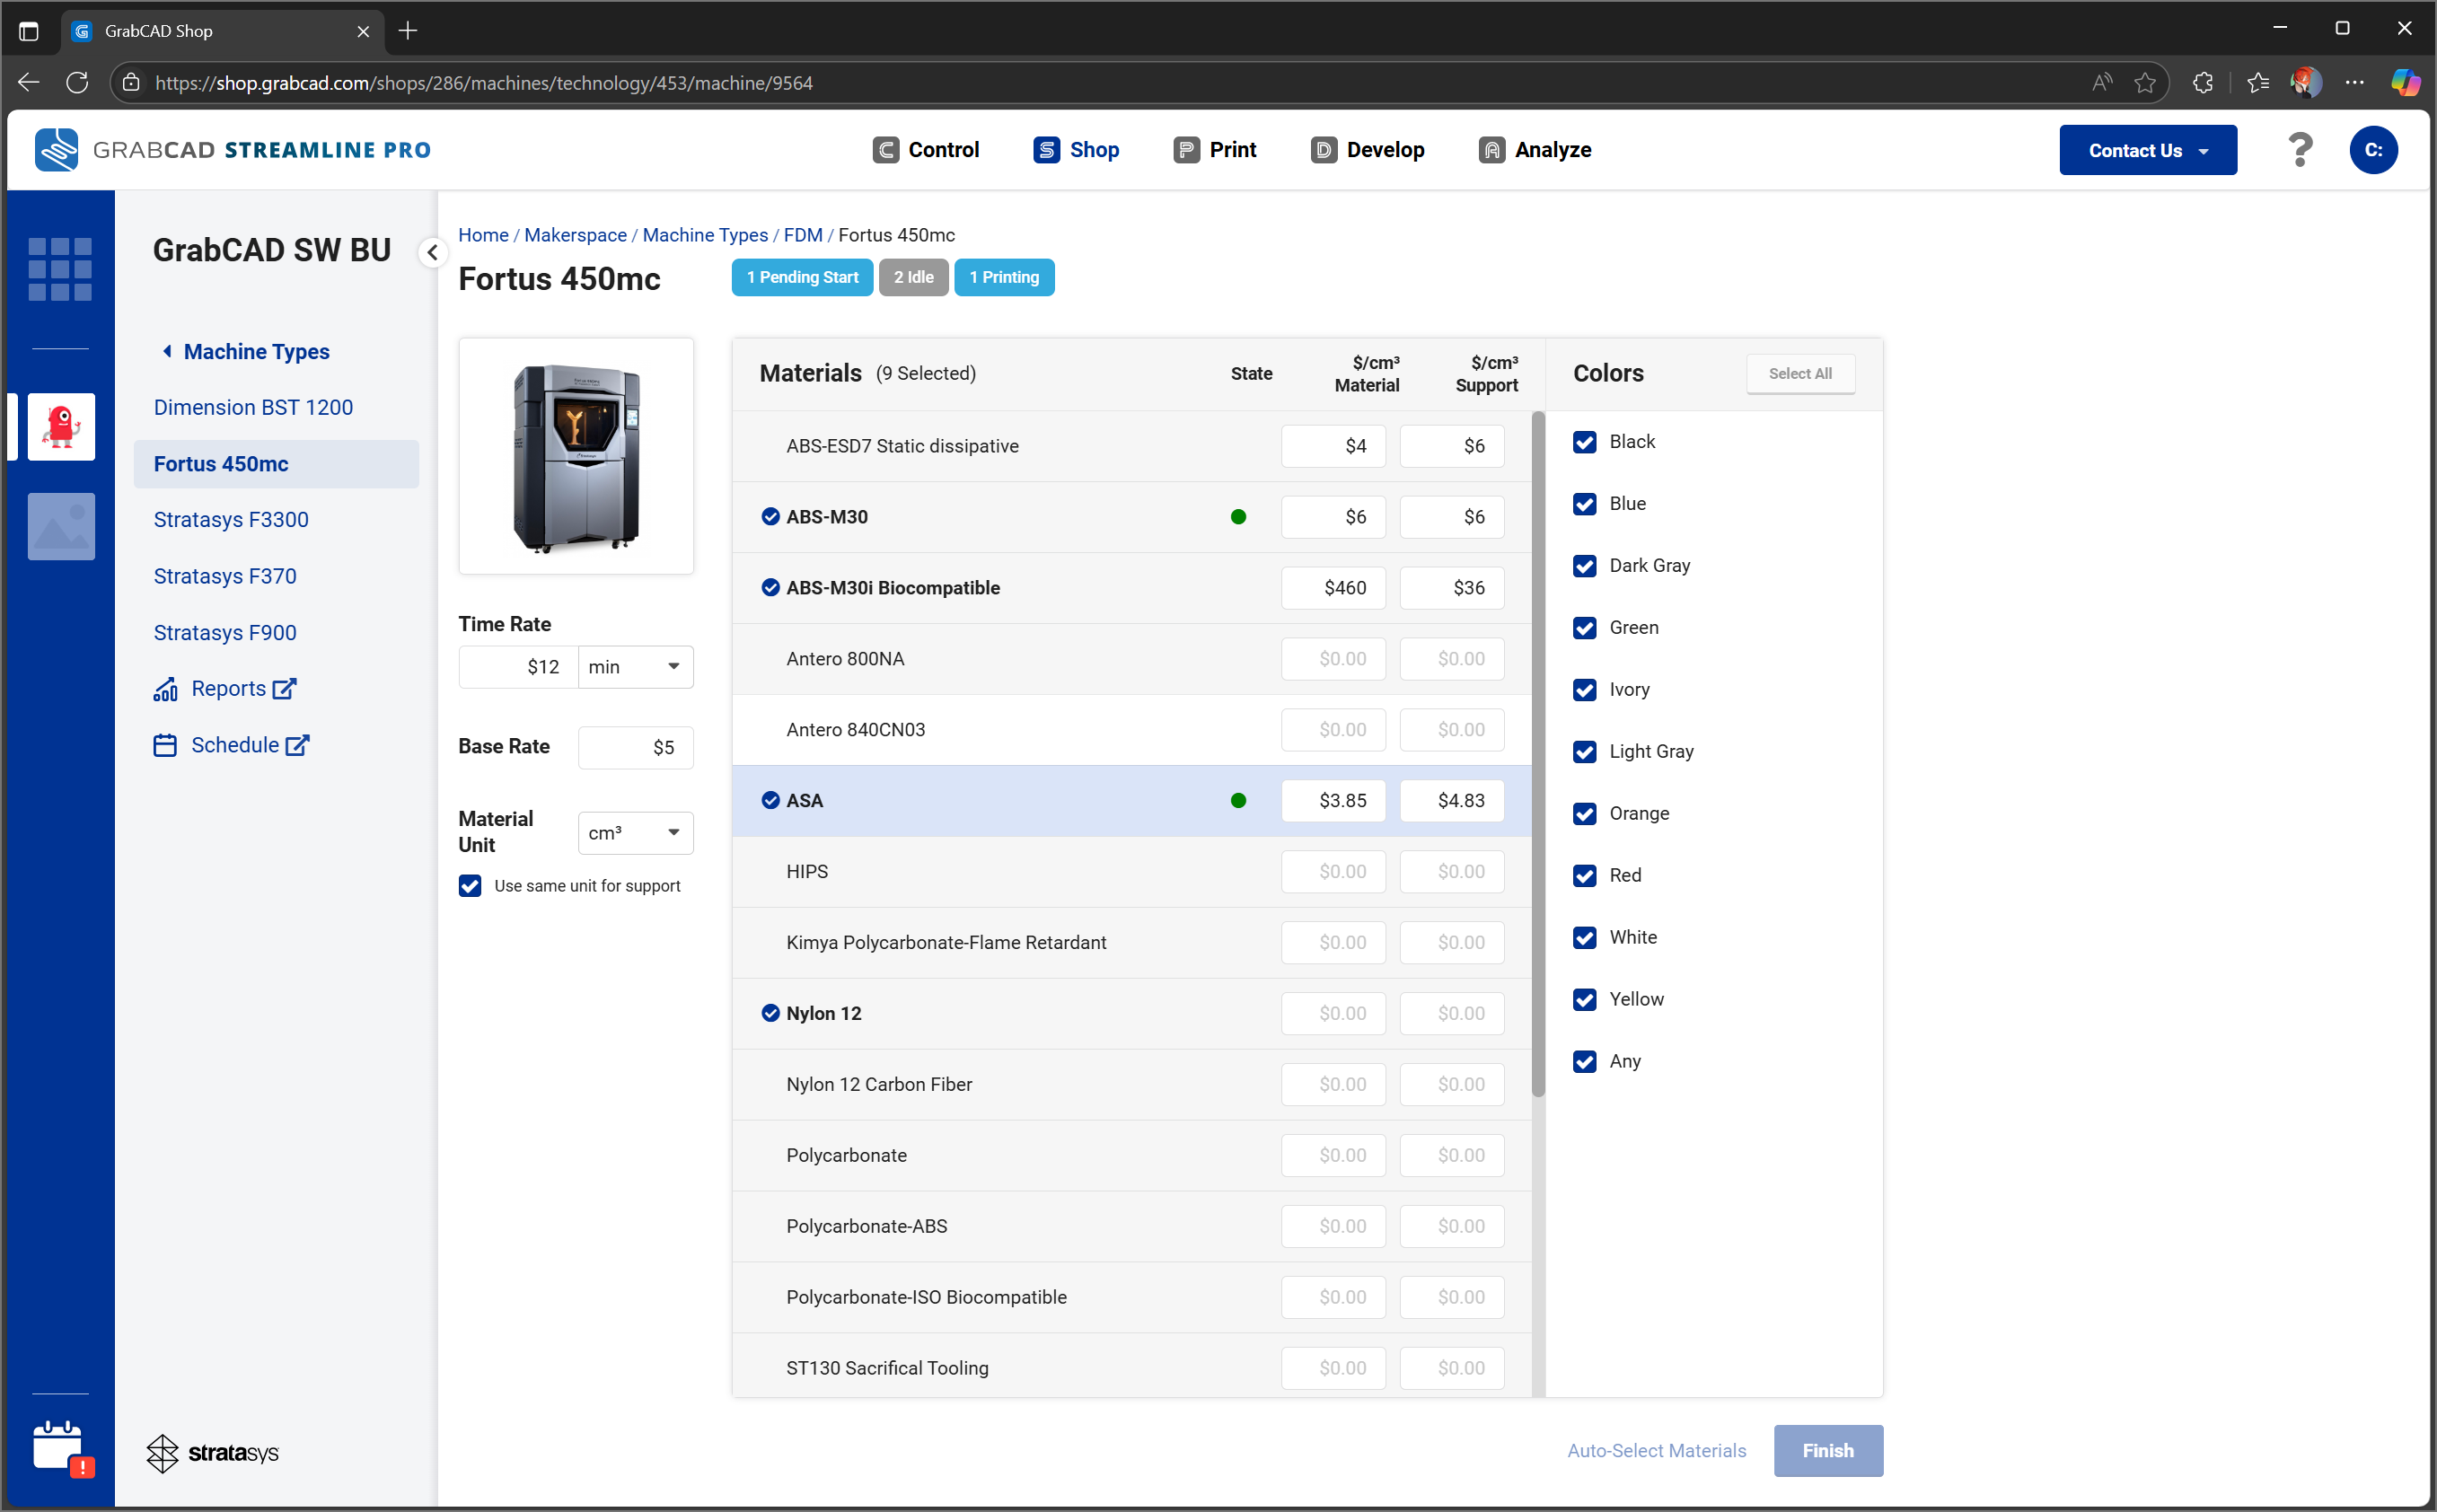Open the Time Rate unit dropdown
Screen dimensions: 2437x1512
(x=635, y=667)
